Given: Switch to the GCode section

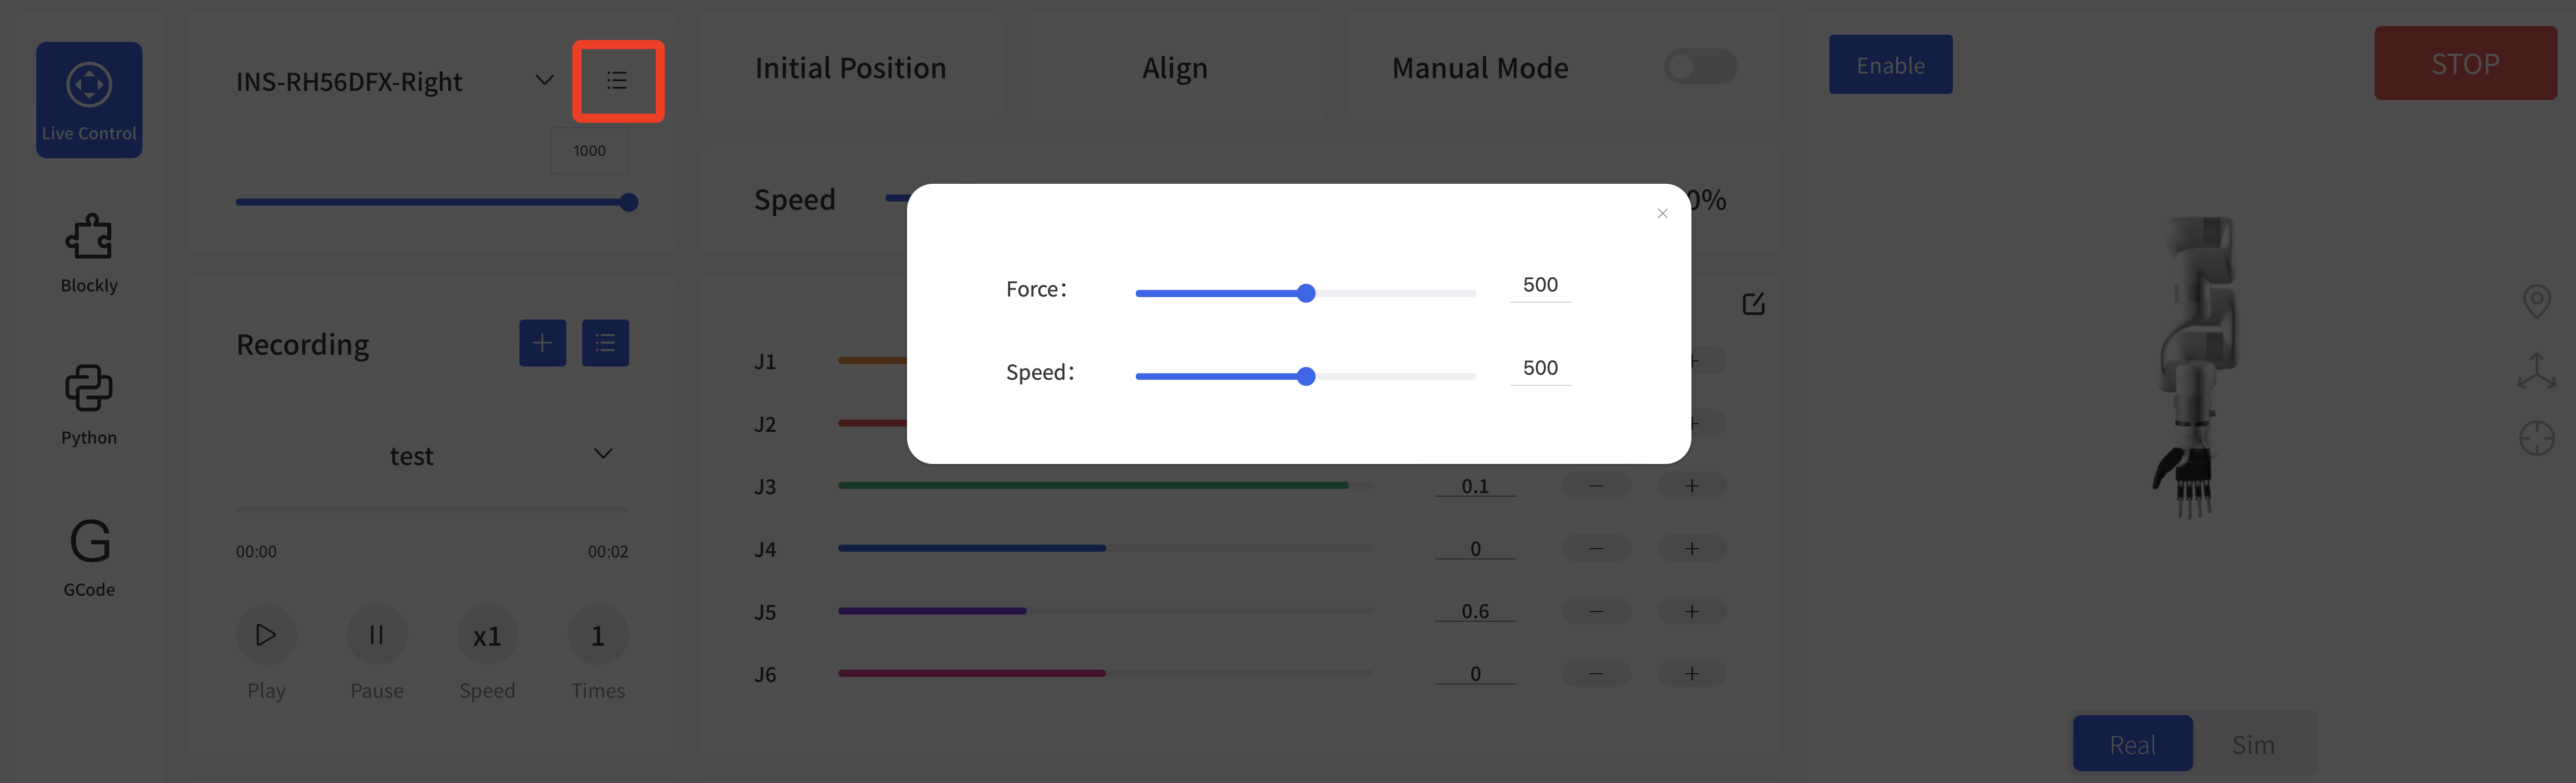Looking at the screenshot, I should tap(89, 557).
